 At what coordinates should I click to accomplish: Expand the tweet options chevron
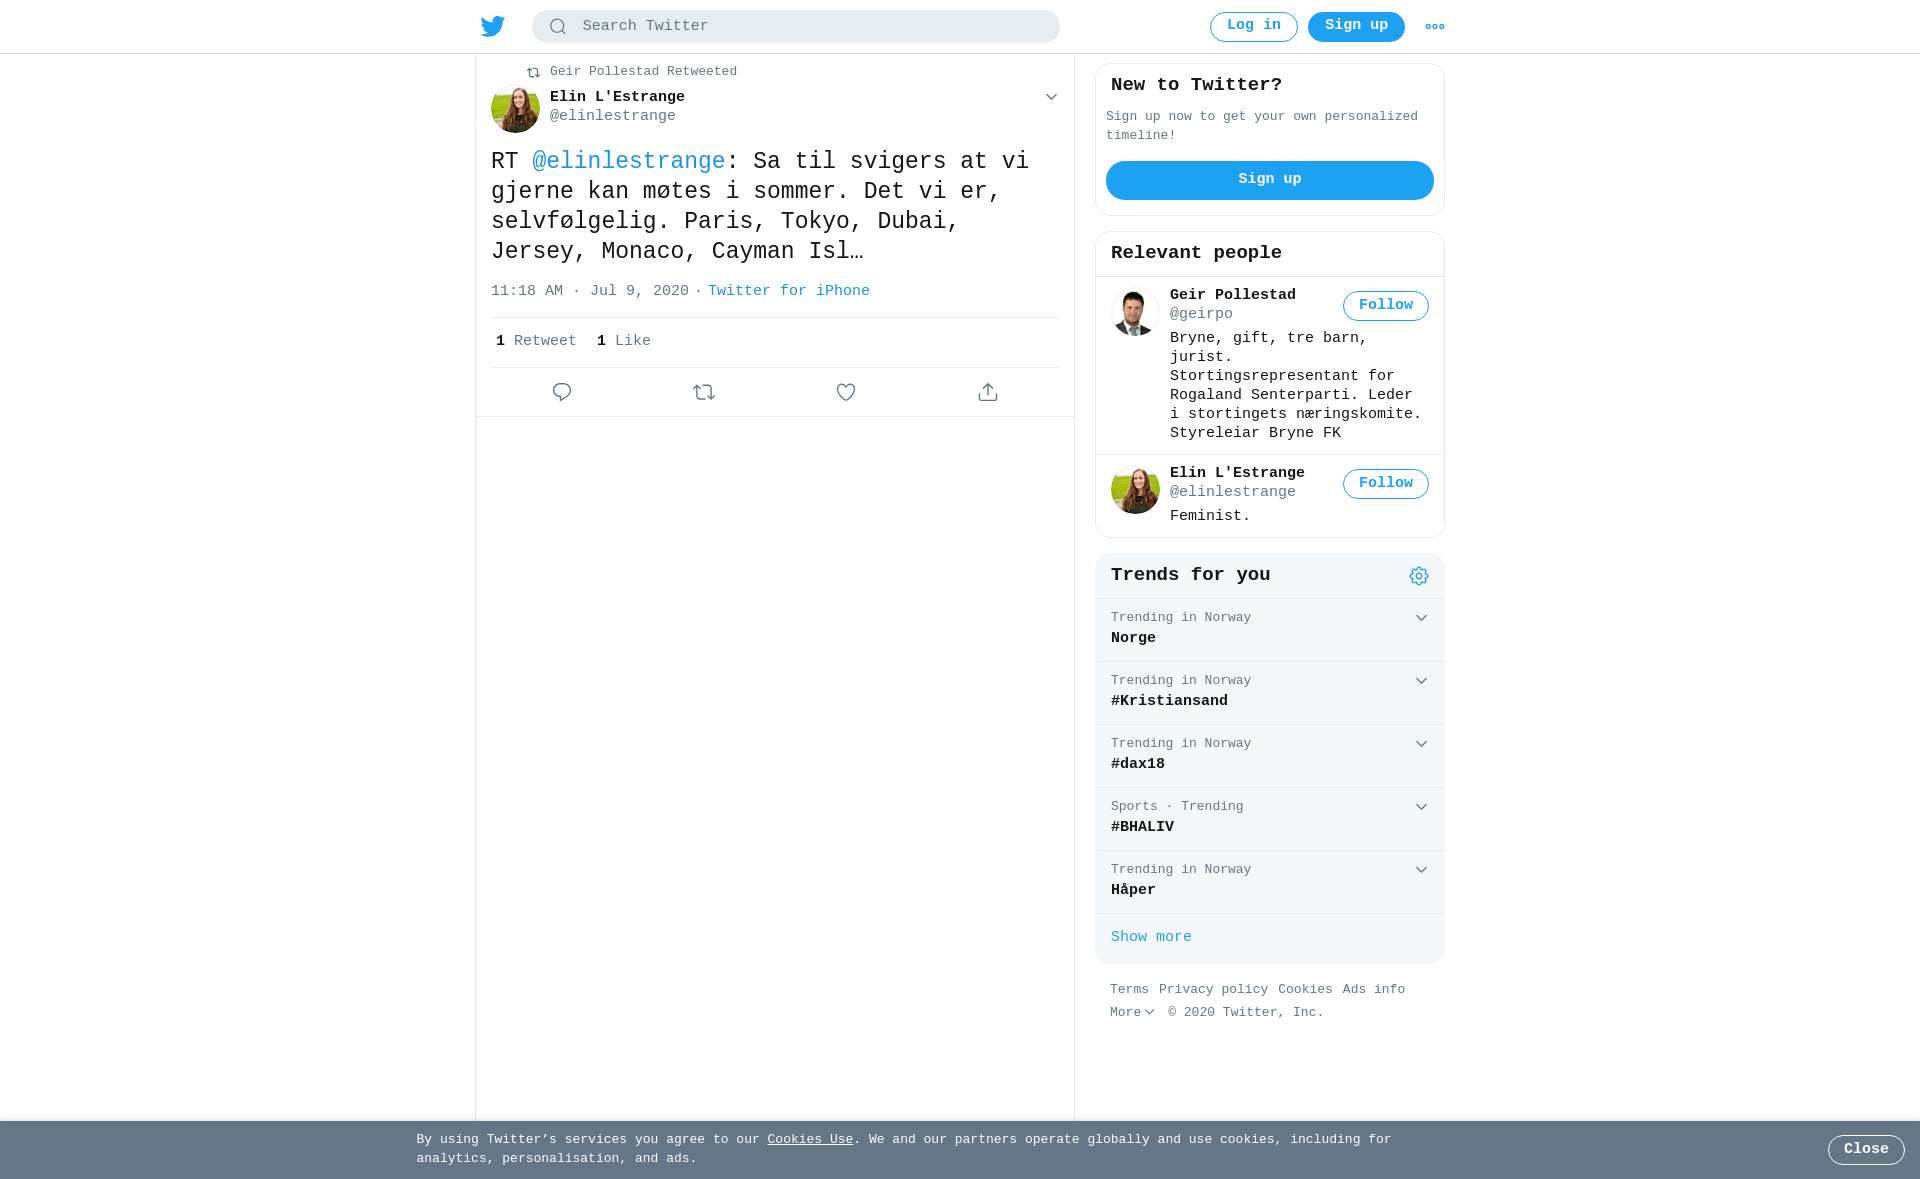(1051, 97)
